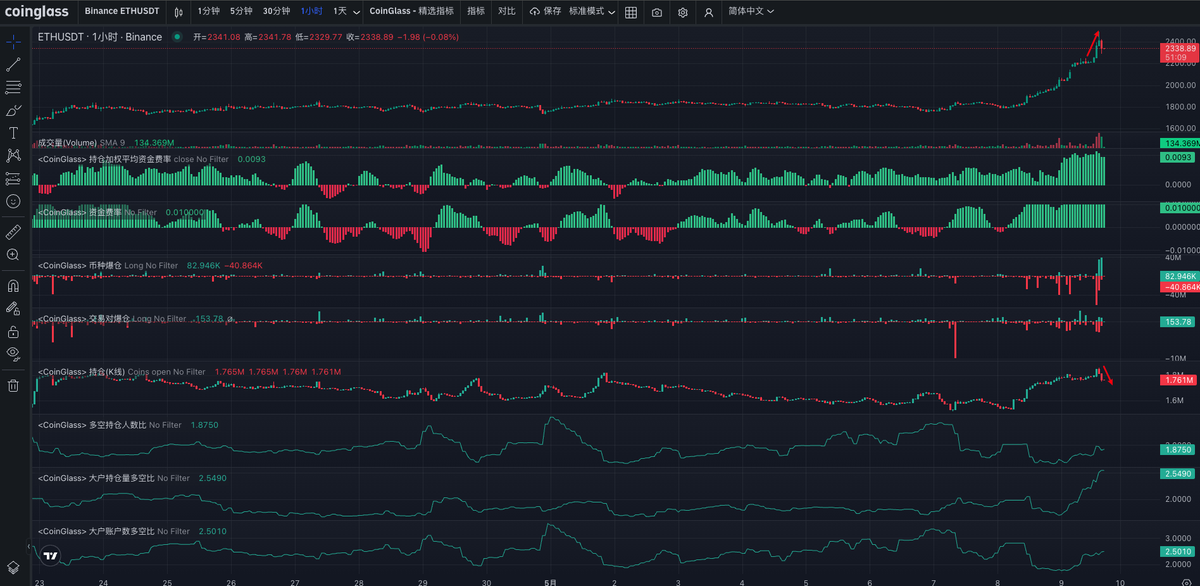The width and height of the screenshot is (1200, 586).
Task: Click the 保存 save button
Action: click(546, 11)
